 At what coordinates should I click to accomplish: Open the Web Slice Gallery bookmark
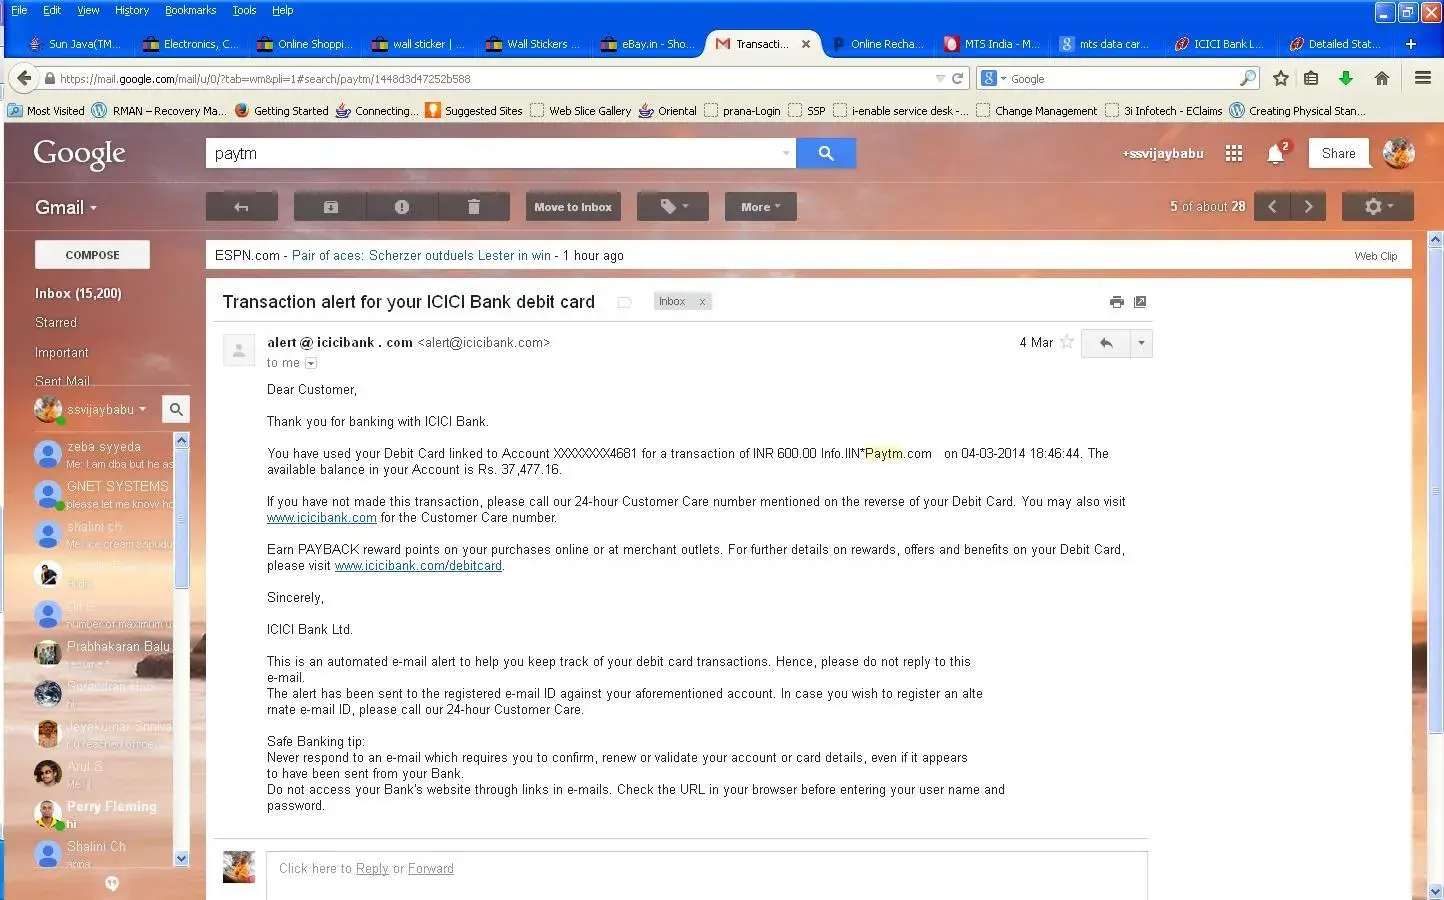click(x=580, y=111)
